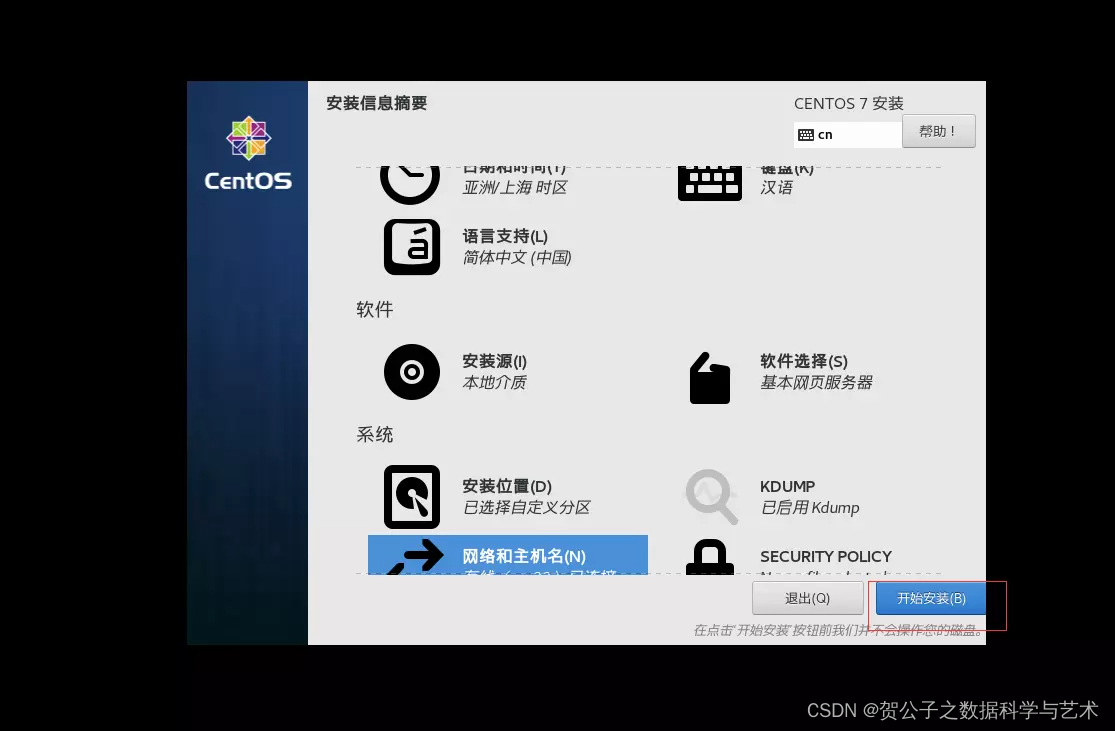Image resolution: width=1115 pixels, height=731 pixels.
Task: Open the 安装源 installation source icon
Action: 411,371
